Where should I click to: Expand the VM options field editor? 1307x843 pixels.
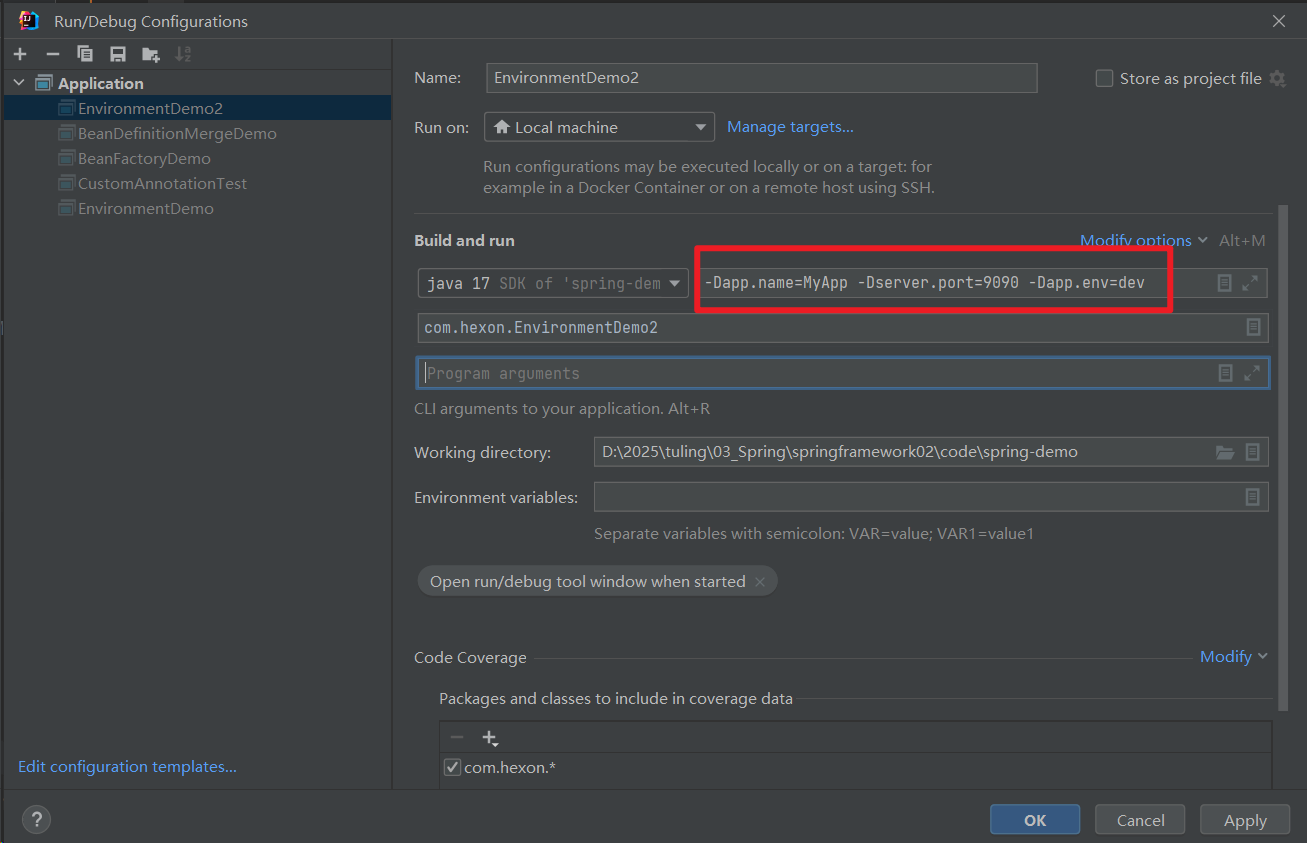click(1250, 283)
